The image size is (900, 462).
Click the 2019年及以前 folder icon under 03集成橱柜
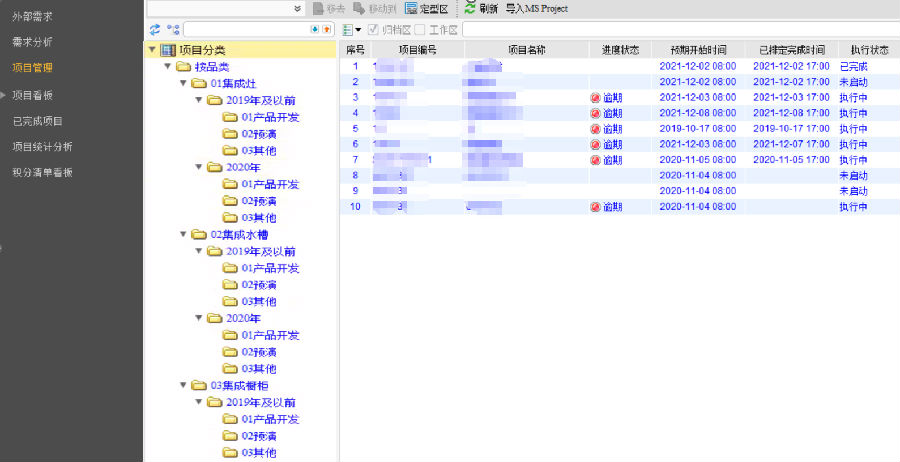pos(214,402)
